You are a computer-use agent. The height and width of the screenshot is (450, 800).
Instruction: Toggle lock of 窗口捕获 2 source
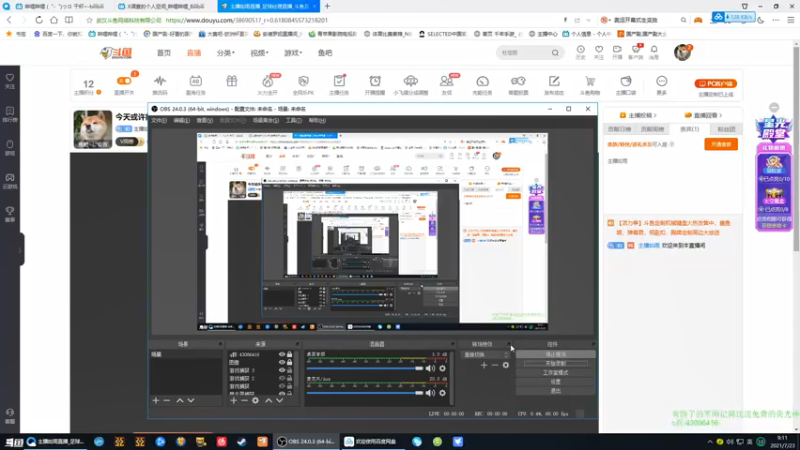pos(289,379)
